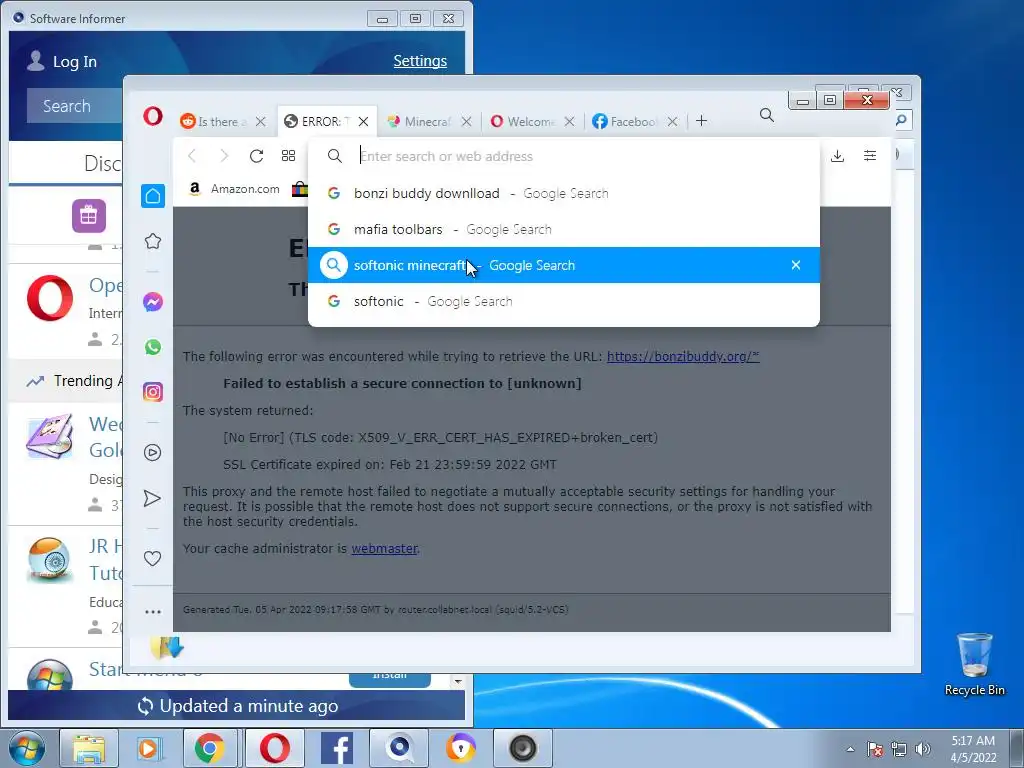1024x768 pixels.
Task: Open Pinboards heart in Opera sidebar
Action: coord(152,558)
